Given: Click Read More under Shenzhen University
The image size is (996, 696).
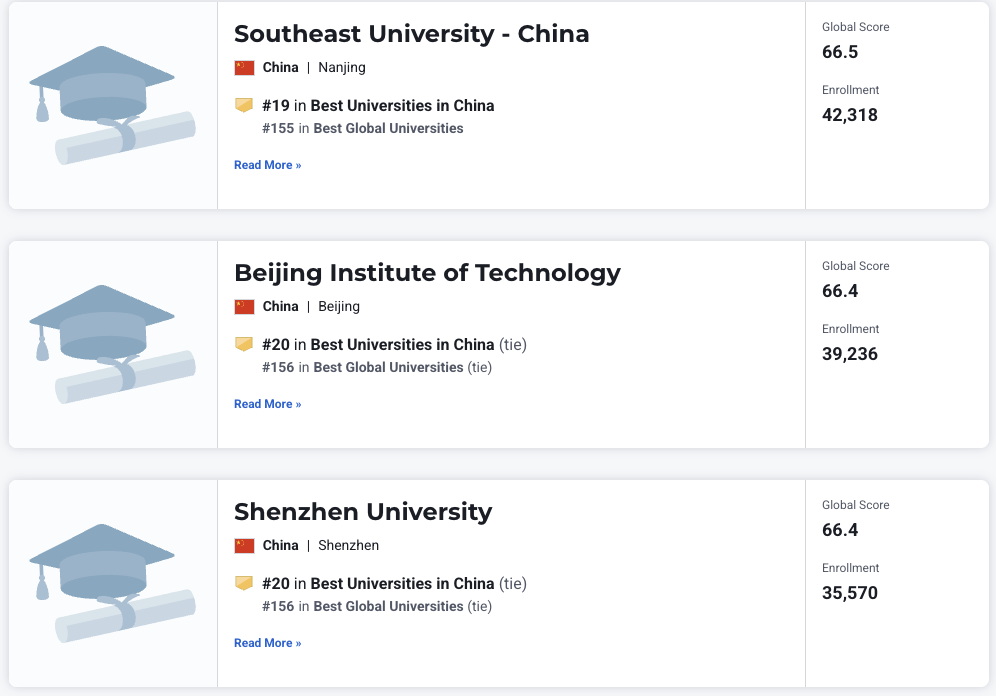Looking at the screenshot, I should point(267,643).
